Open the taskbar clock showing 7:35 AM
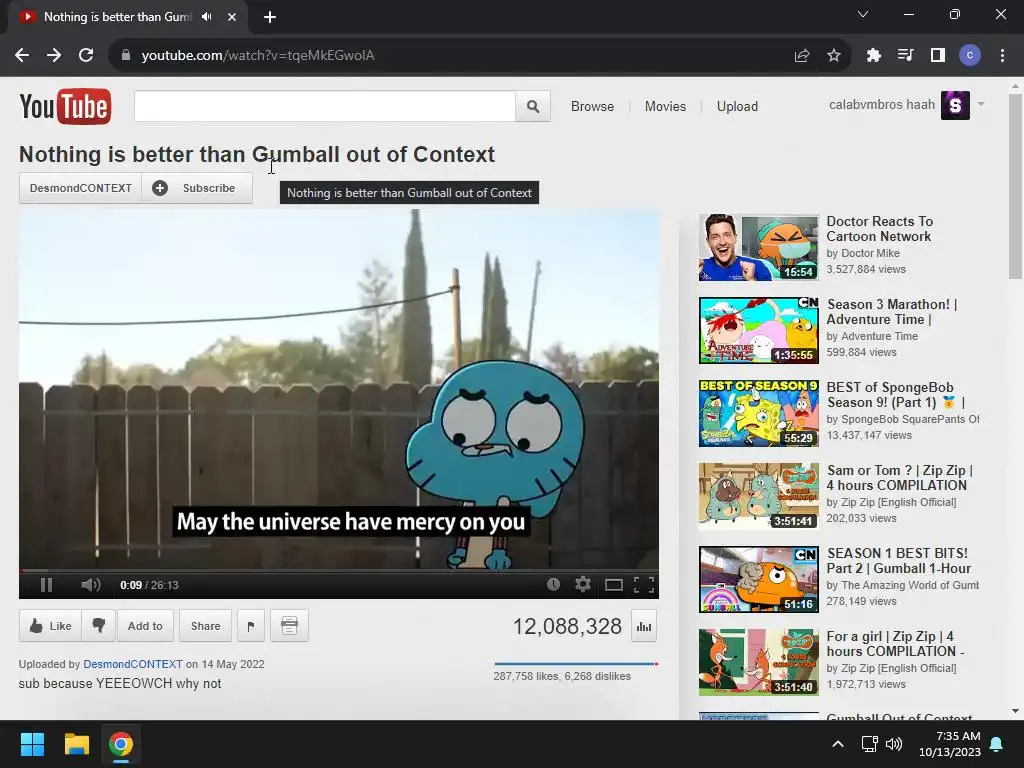The width and height of the screenshot is (1024, 768). (x=950, y=744)
